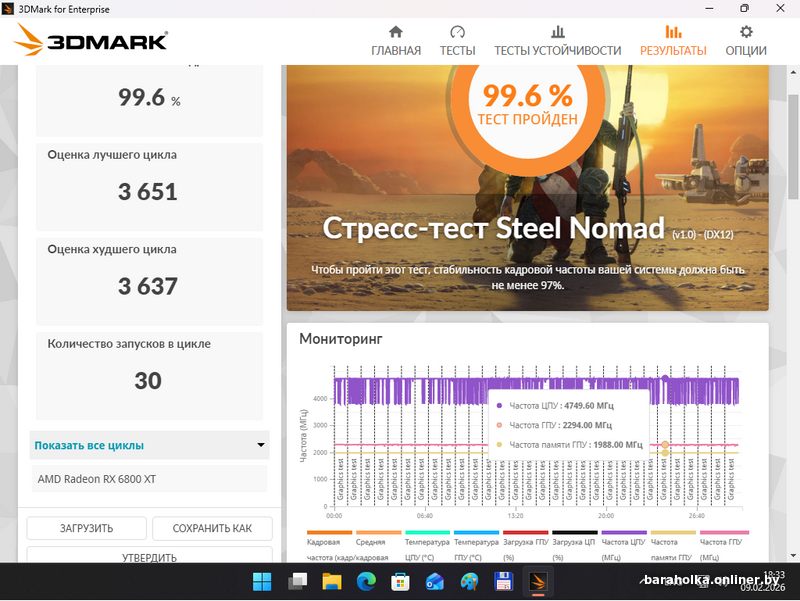Restore down the 3DMark window
The width and height of the screenshot is (800, 601).
click(744, 9)
